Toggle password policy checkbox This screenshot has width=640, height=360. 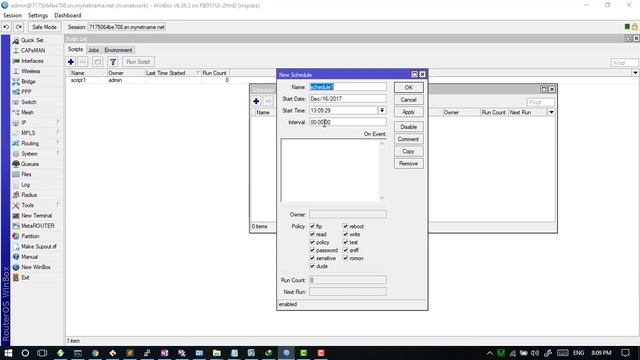click(312, 250)
